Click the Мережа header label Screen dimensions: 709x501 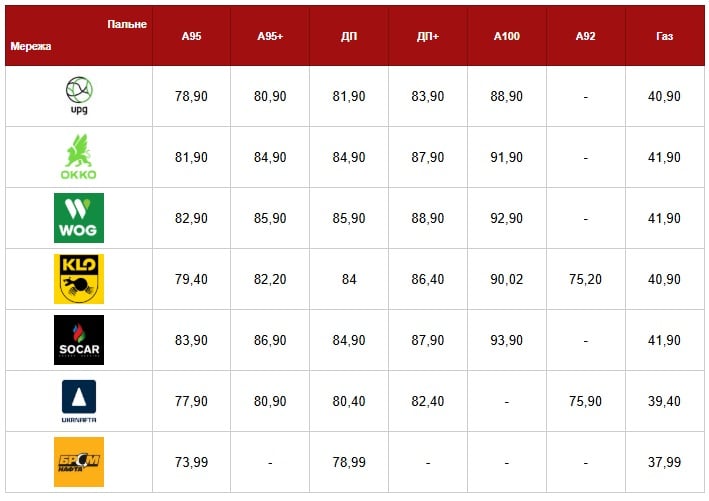point(31,46)
